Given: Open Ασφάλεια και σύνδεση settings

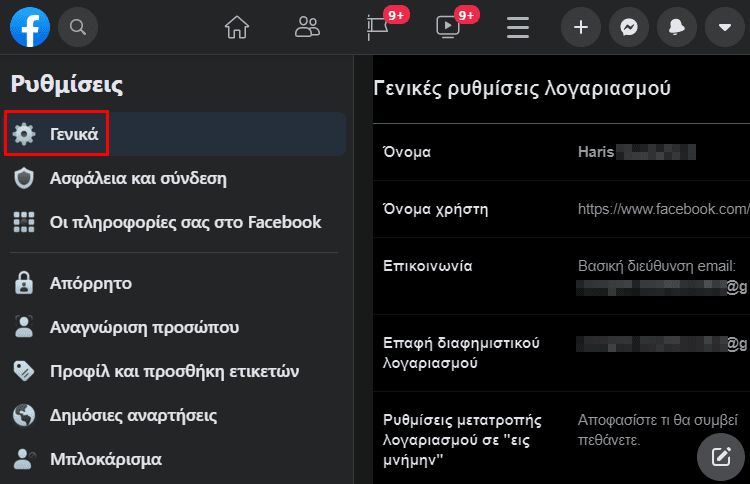Looking at the screenshot, I should (x=175, y=178).
